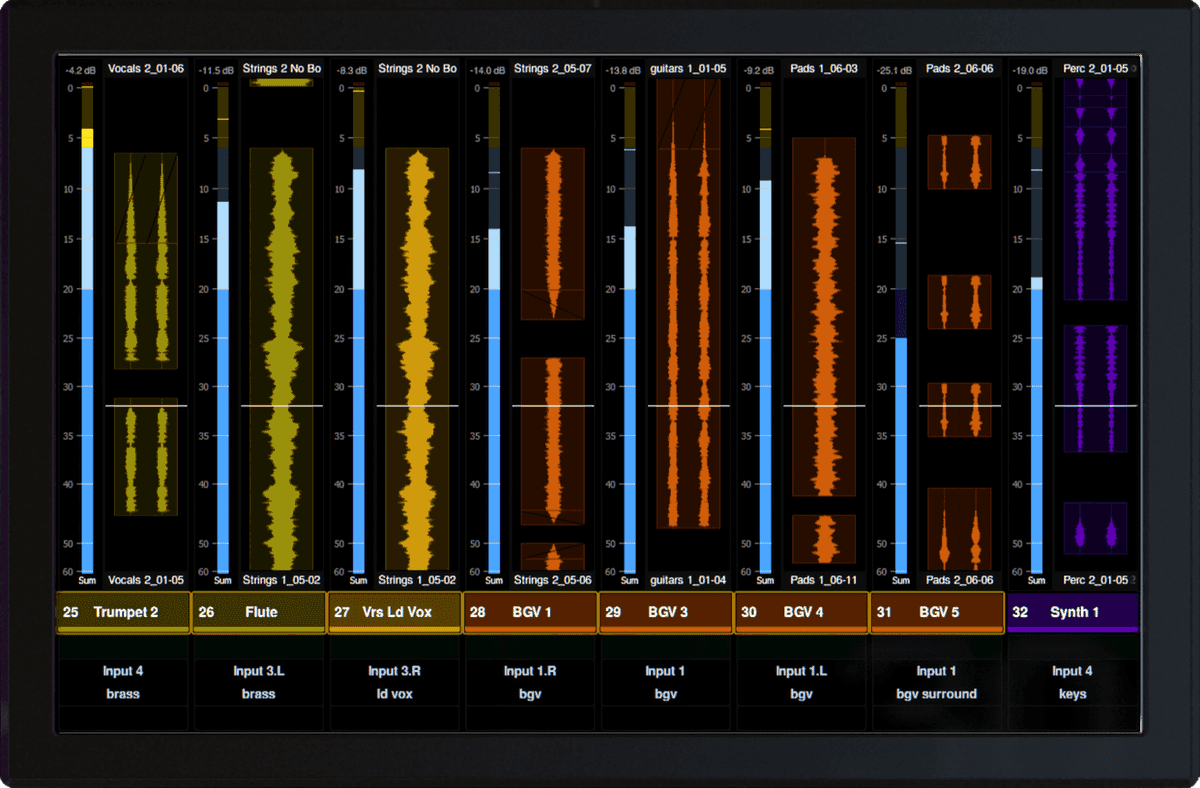Click the Vocals 2_01-06 clip name
Viewport: 1200px width, 788px height.
click(145, 69)
